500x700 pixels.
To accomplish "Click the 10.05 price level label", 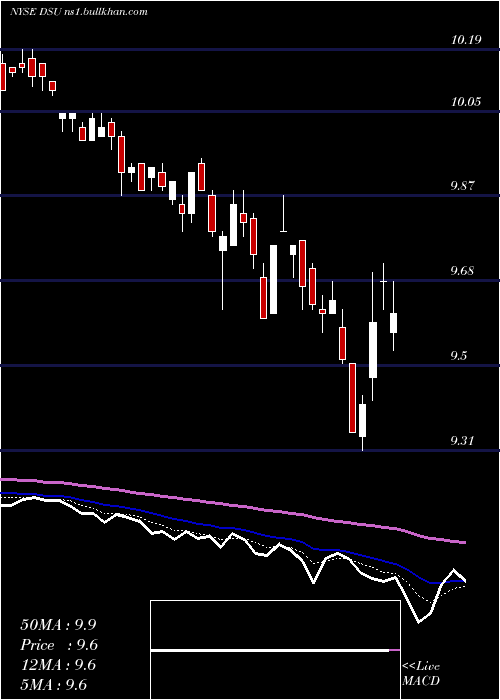I will tap(466, 101).
